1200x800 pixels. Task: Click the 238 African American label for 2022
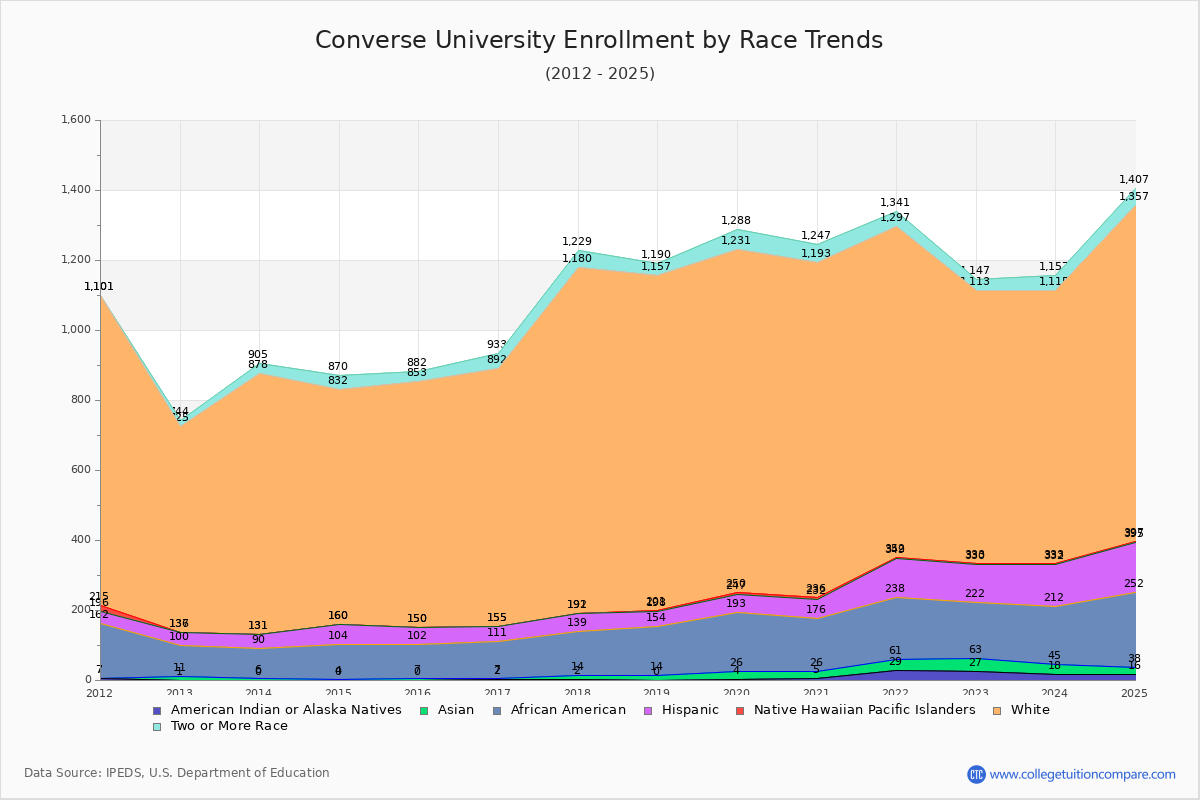pos(895,588)
